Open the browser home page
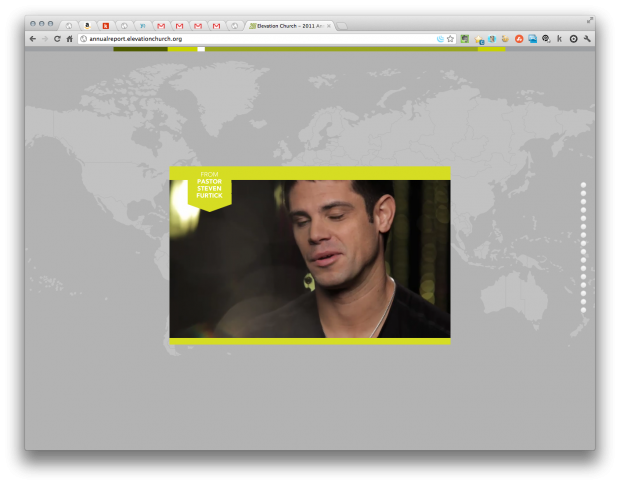This screenshot has width=620, height=485. click(x=70, y=39)
